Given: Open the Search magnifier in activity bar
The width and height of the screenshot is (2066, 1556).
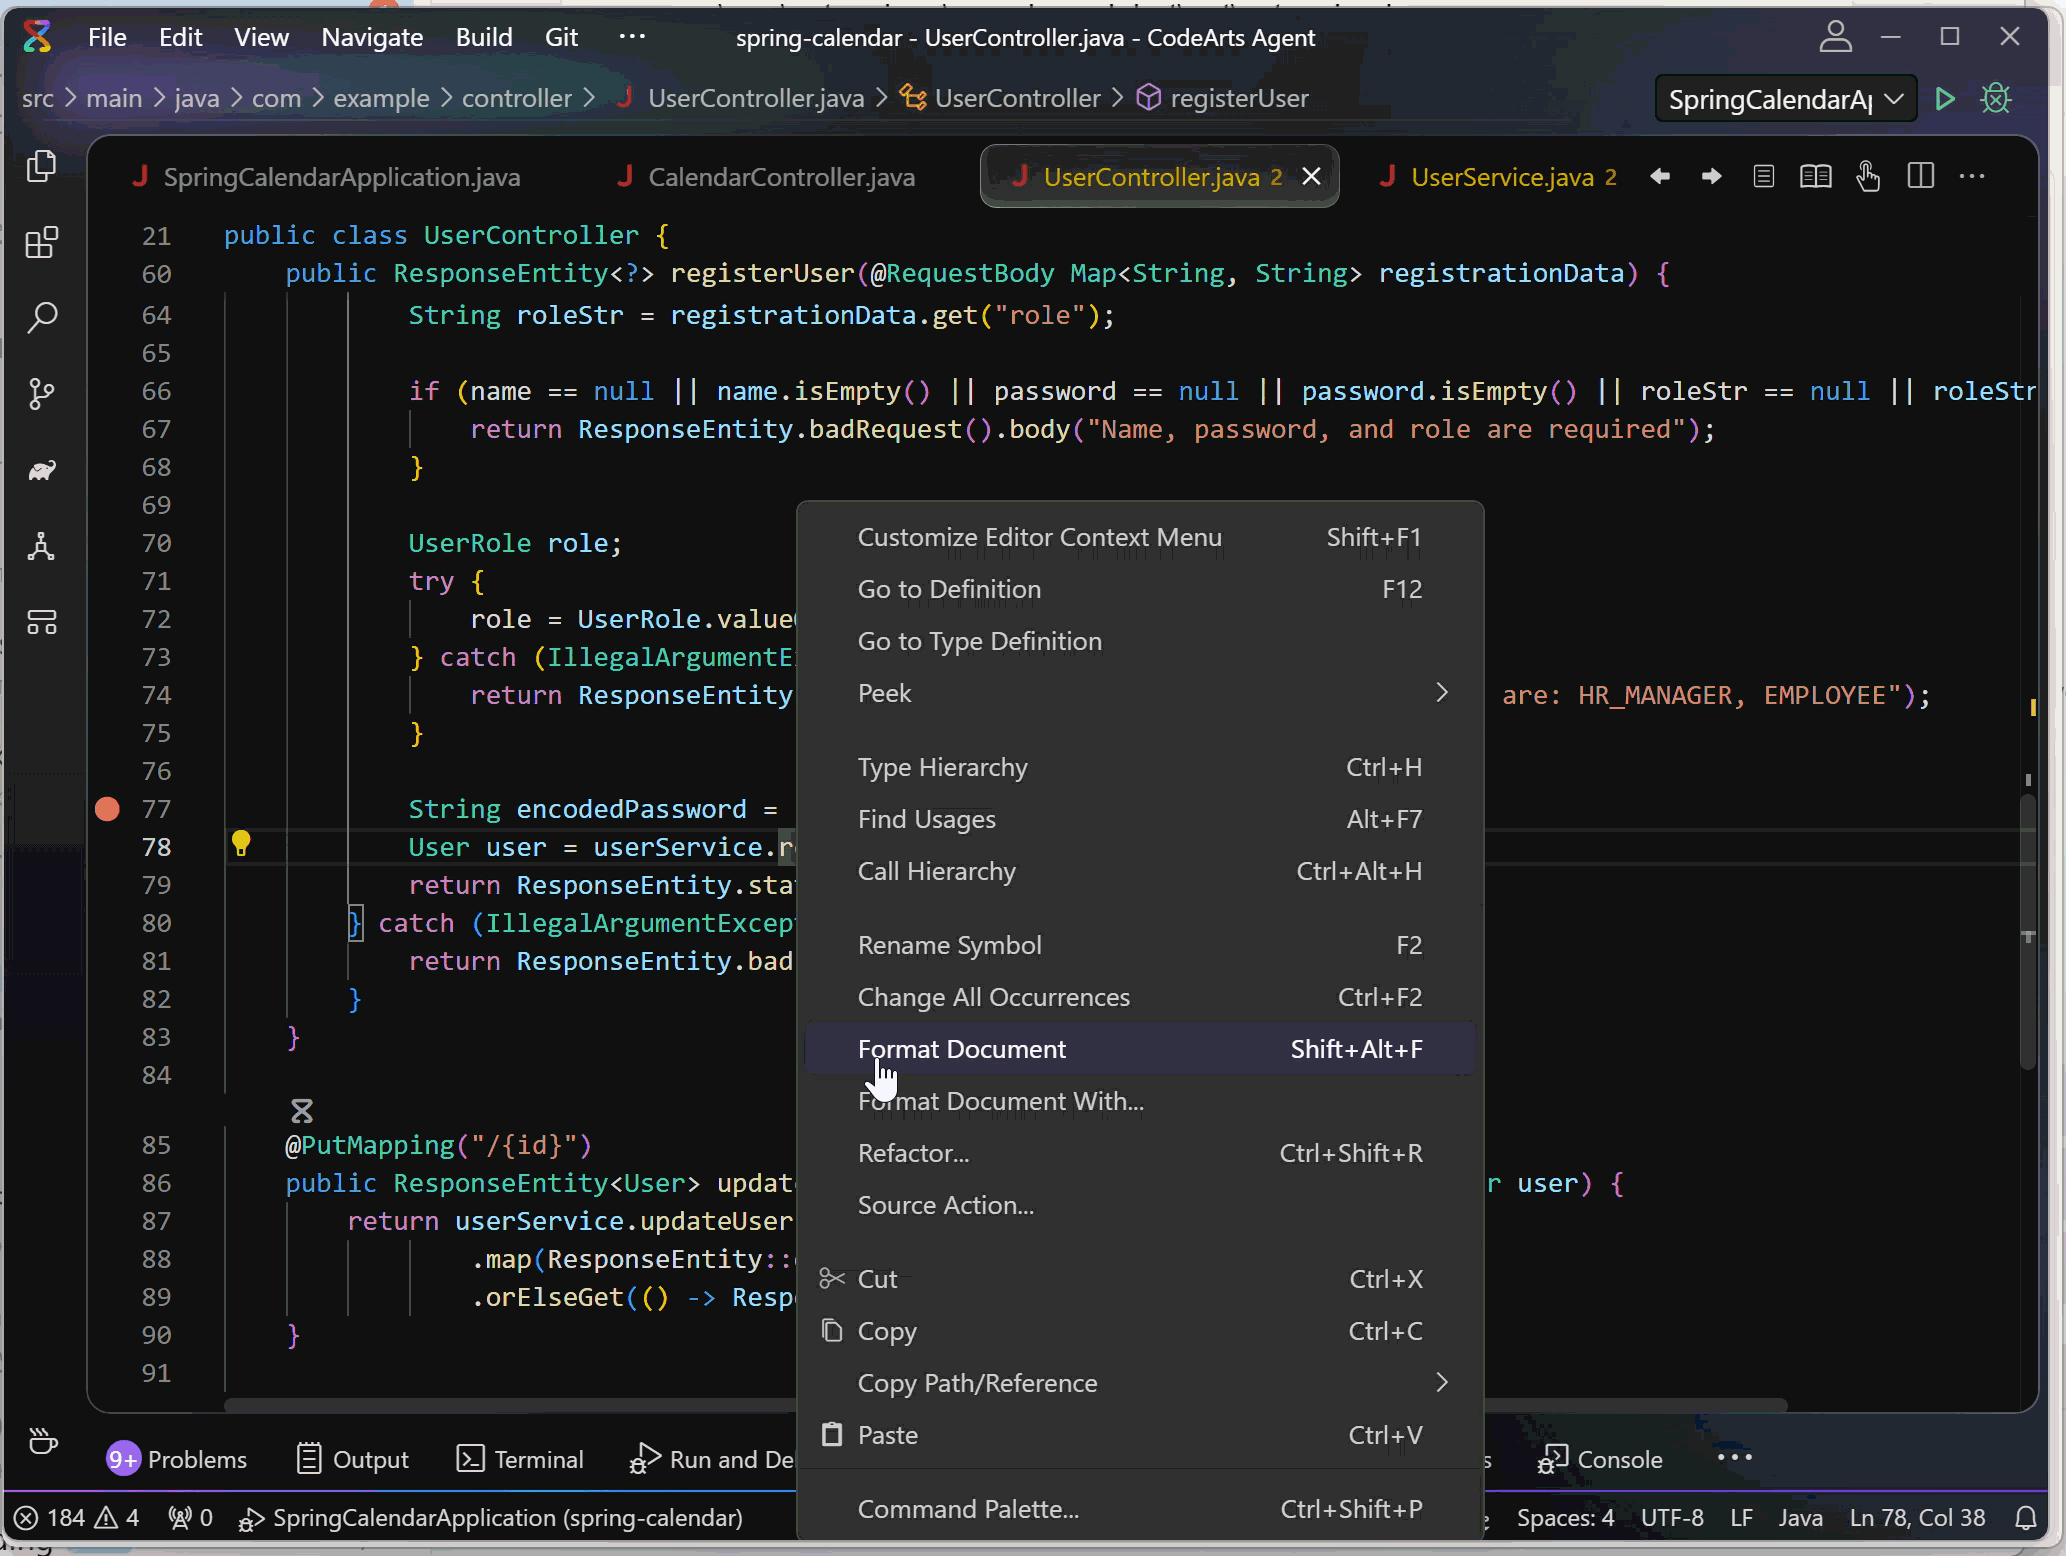Looking at the screenshot, I should 41,318.
